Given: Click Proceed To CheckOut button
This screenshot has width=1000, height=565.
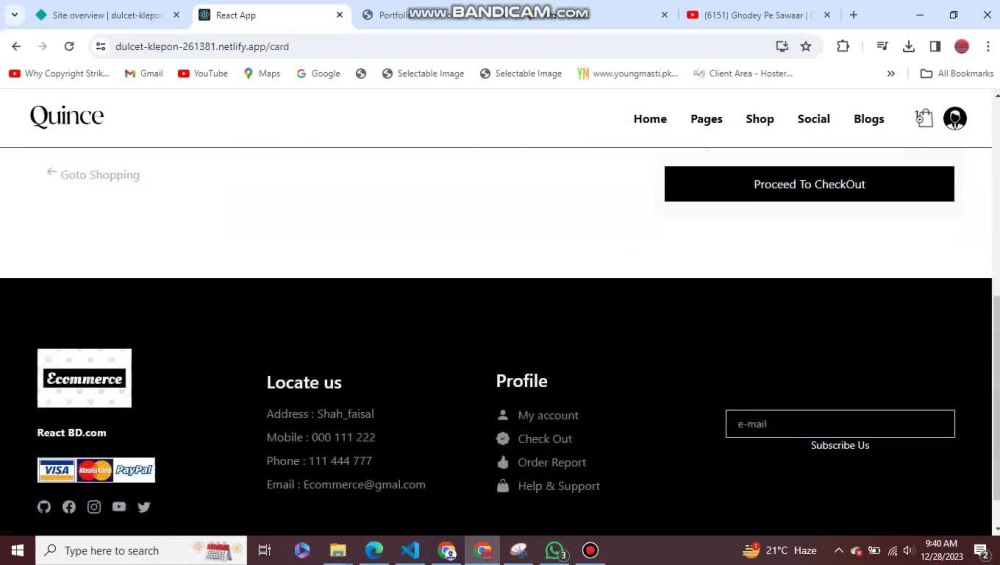Looking at the screenshot, I should pyautogui.click(x=809, y=184).
